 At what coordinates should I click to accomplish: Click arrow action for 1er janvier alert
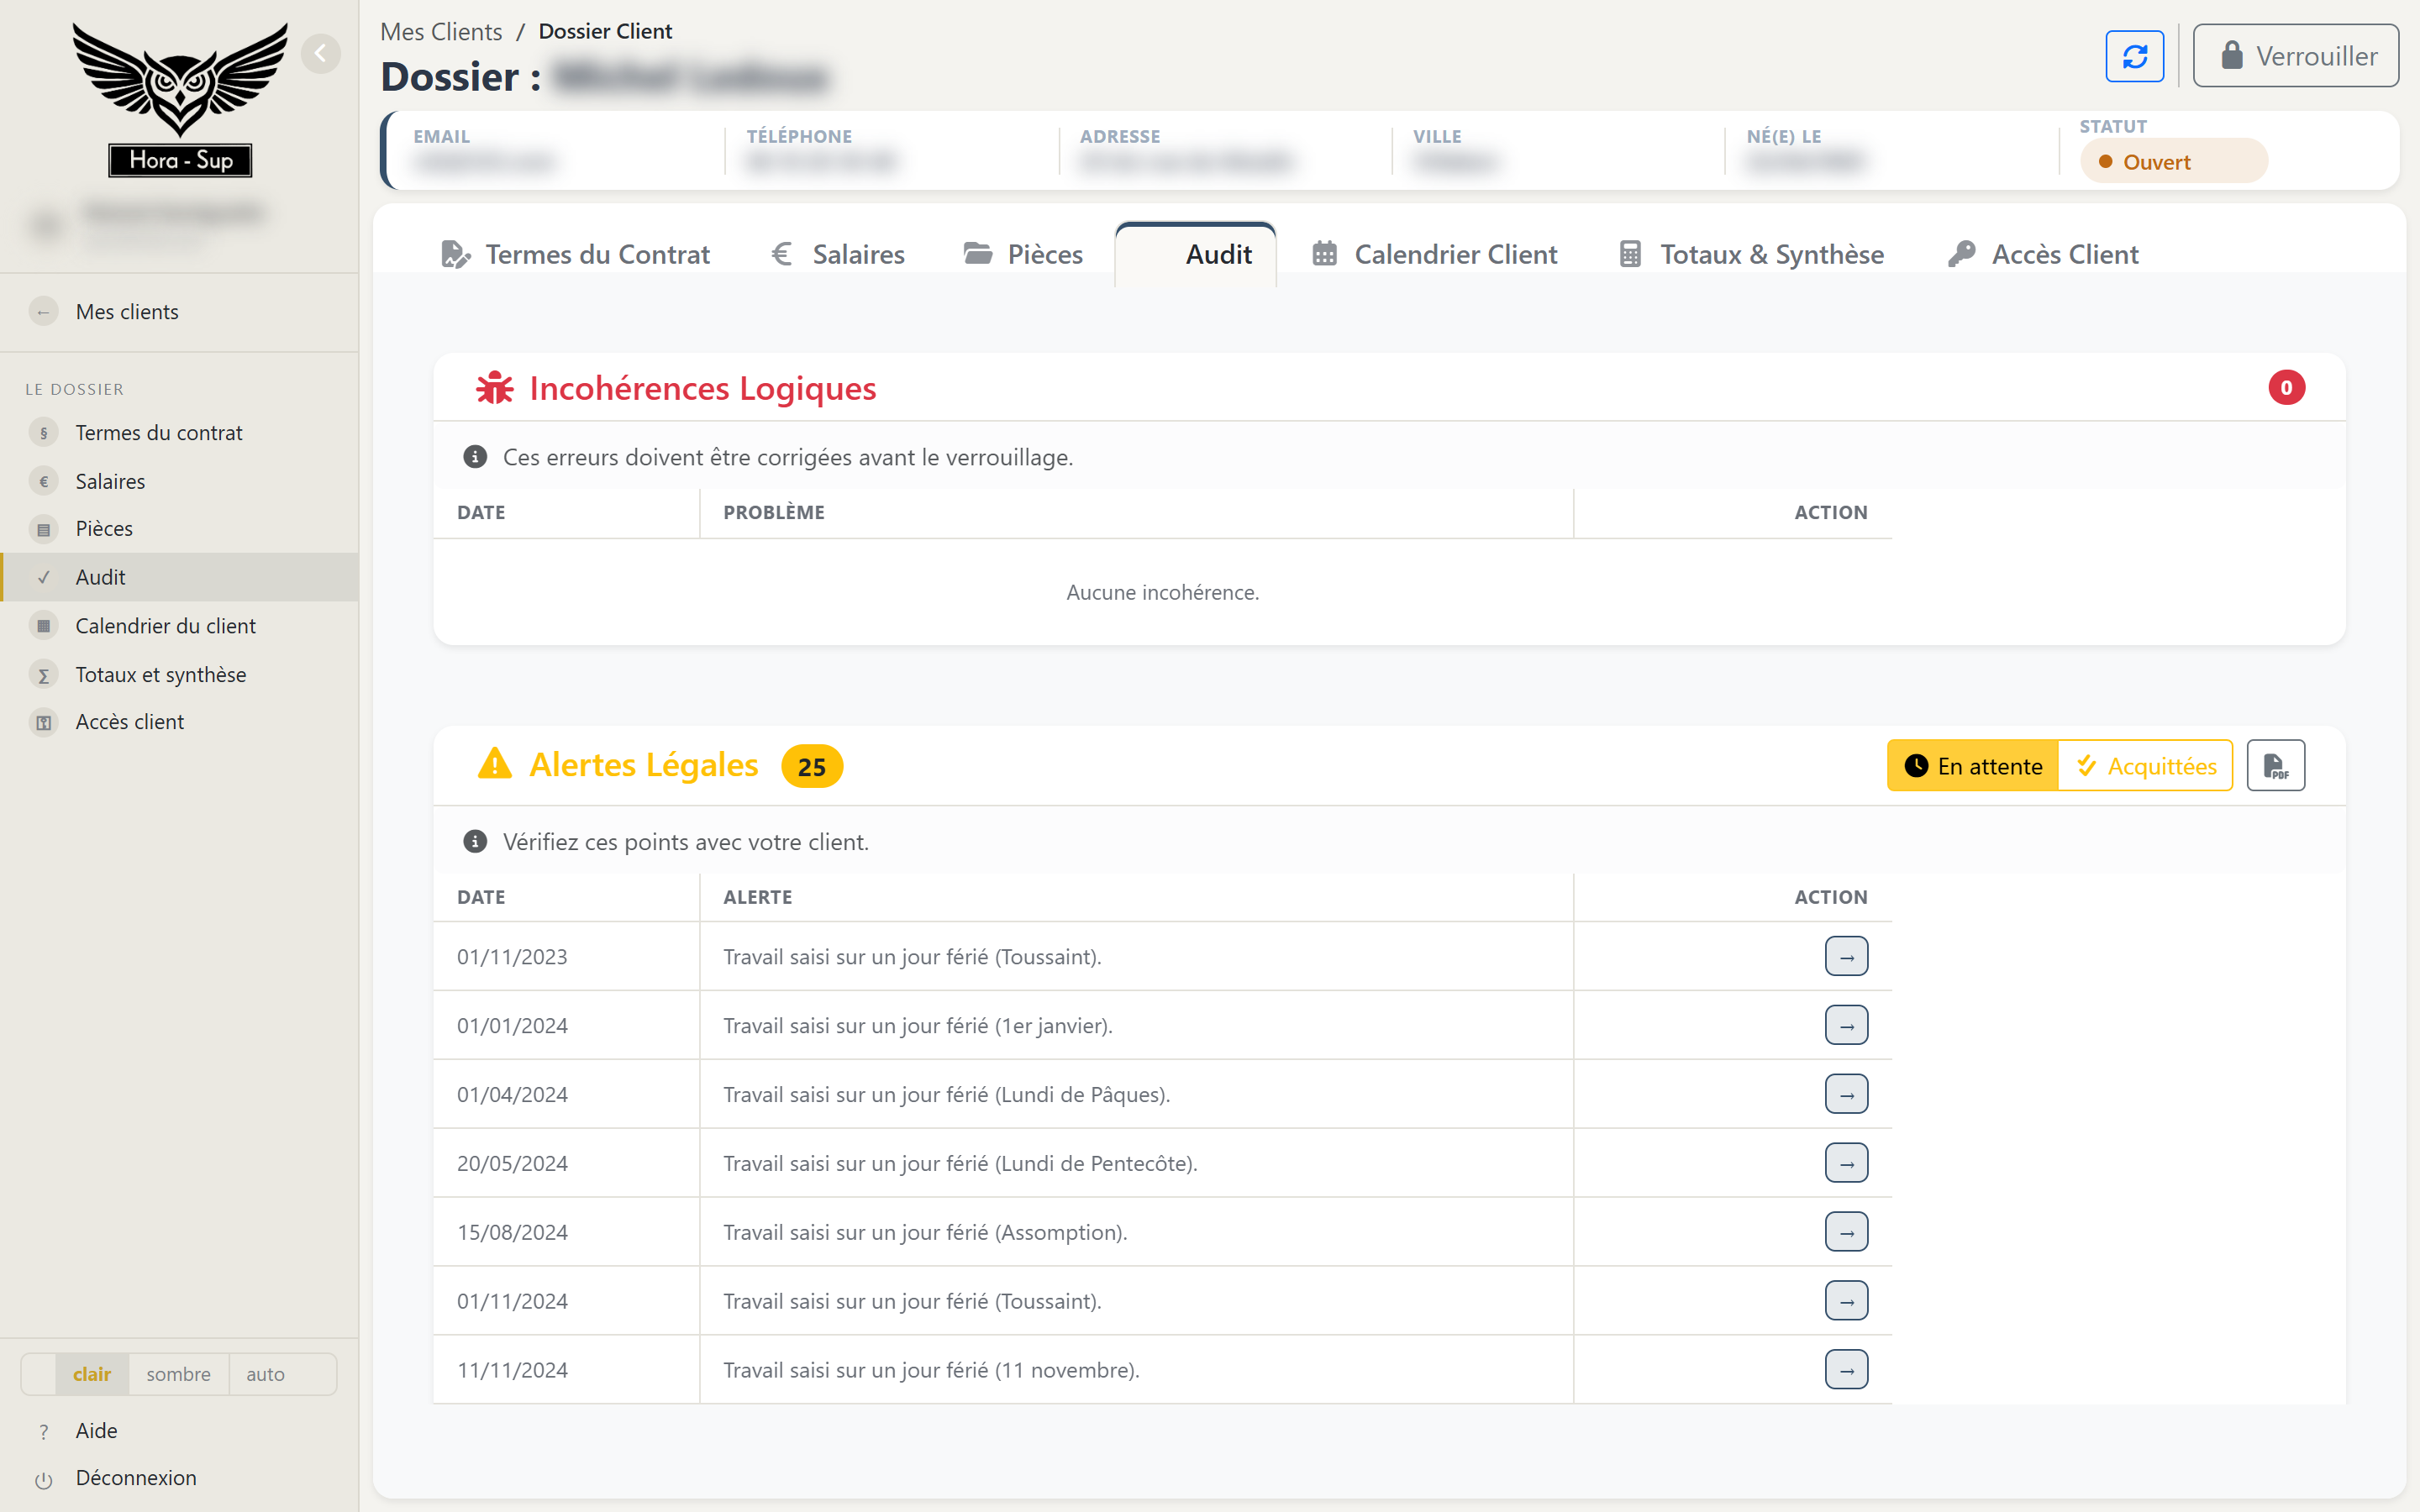[1846, 1026]
